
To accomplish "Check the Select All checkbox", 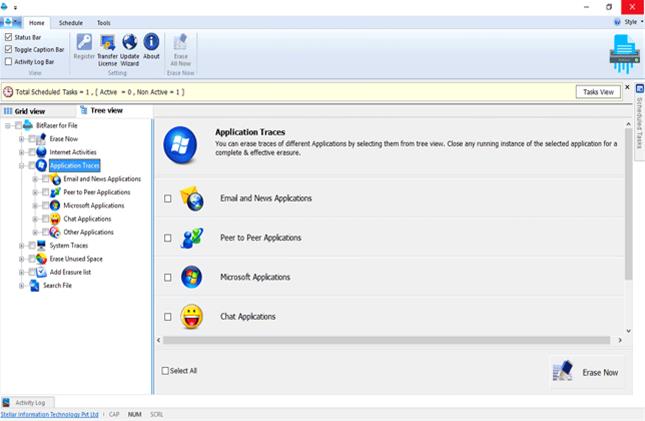I will pyautogui.click(x=166, y=371).
